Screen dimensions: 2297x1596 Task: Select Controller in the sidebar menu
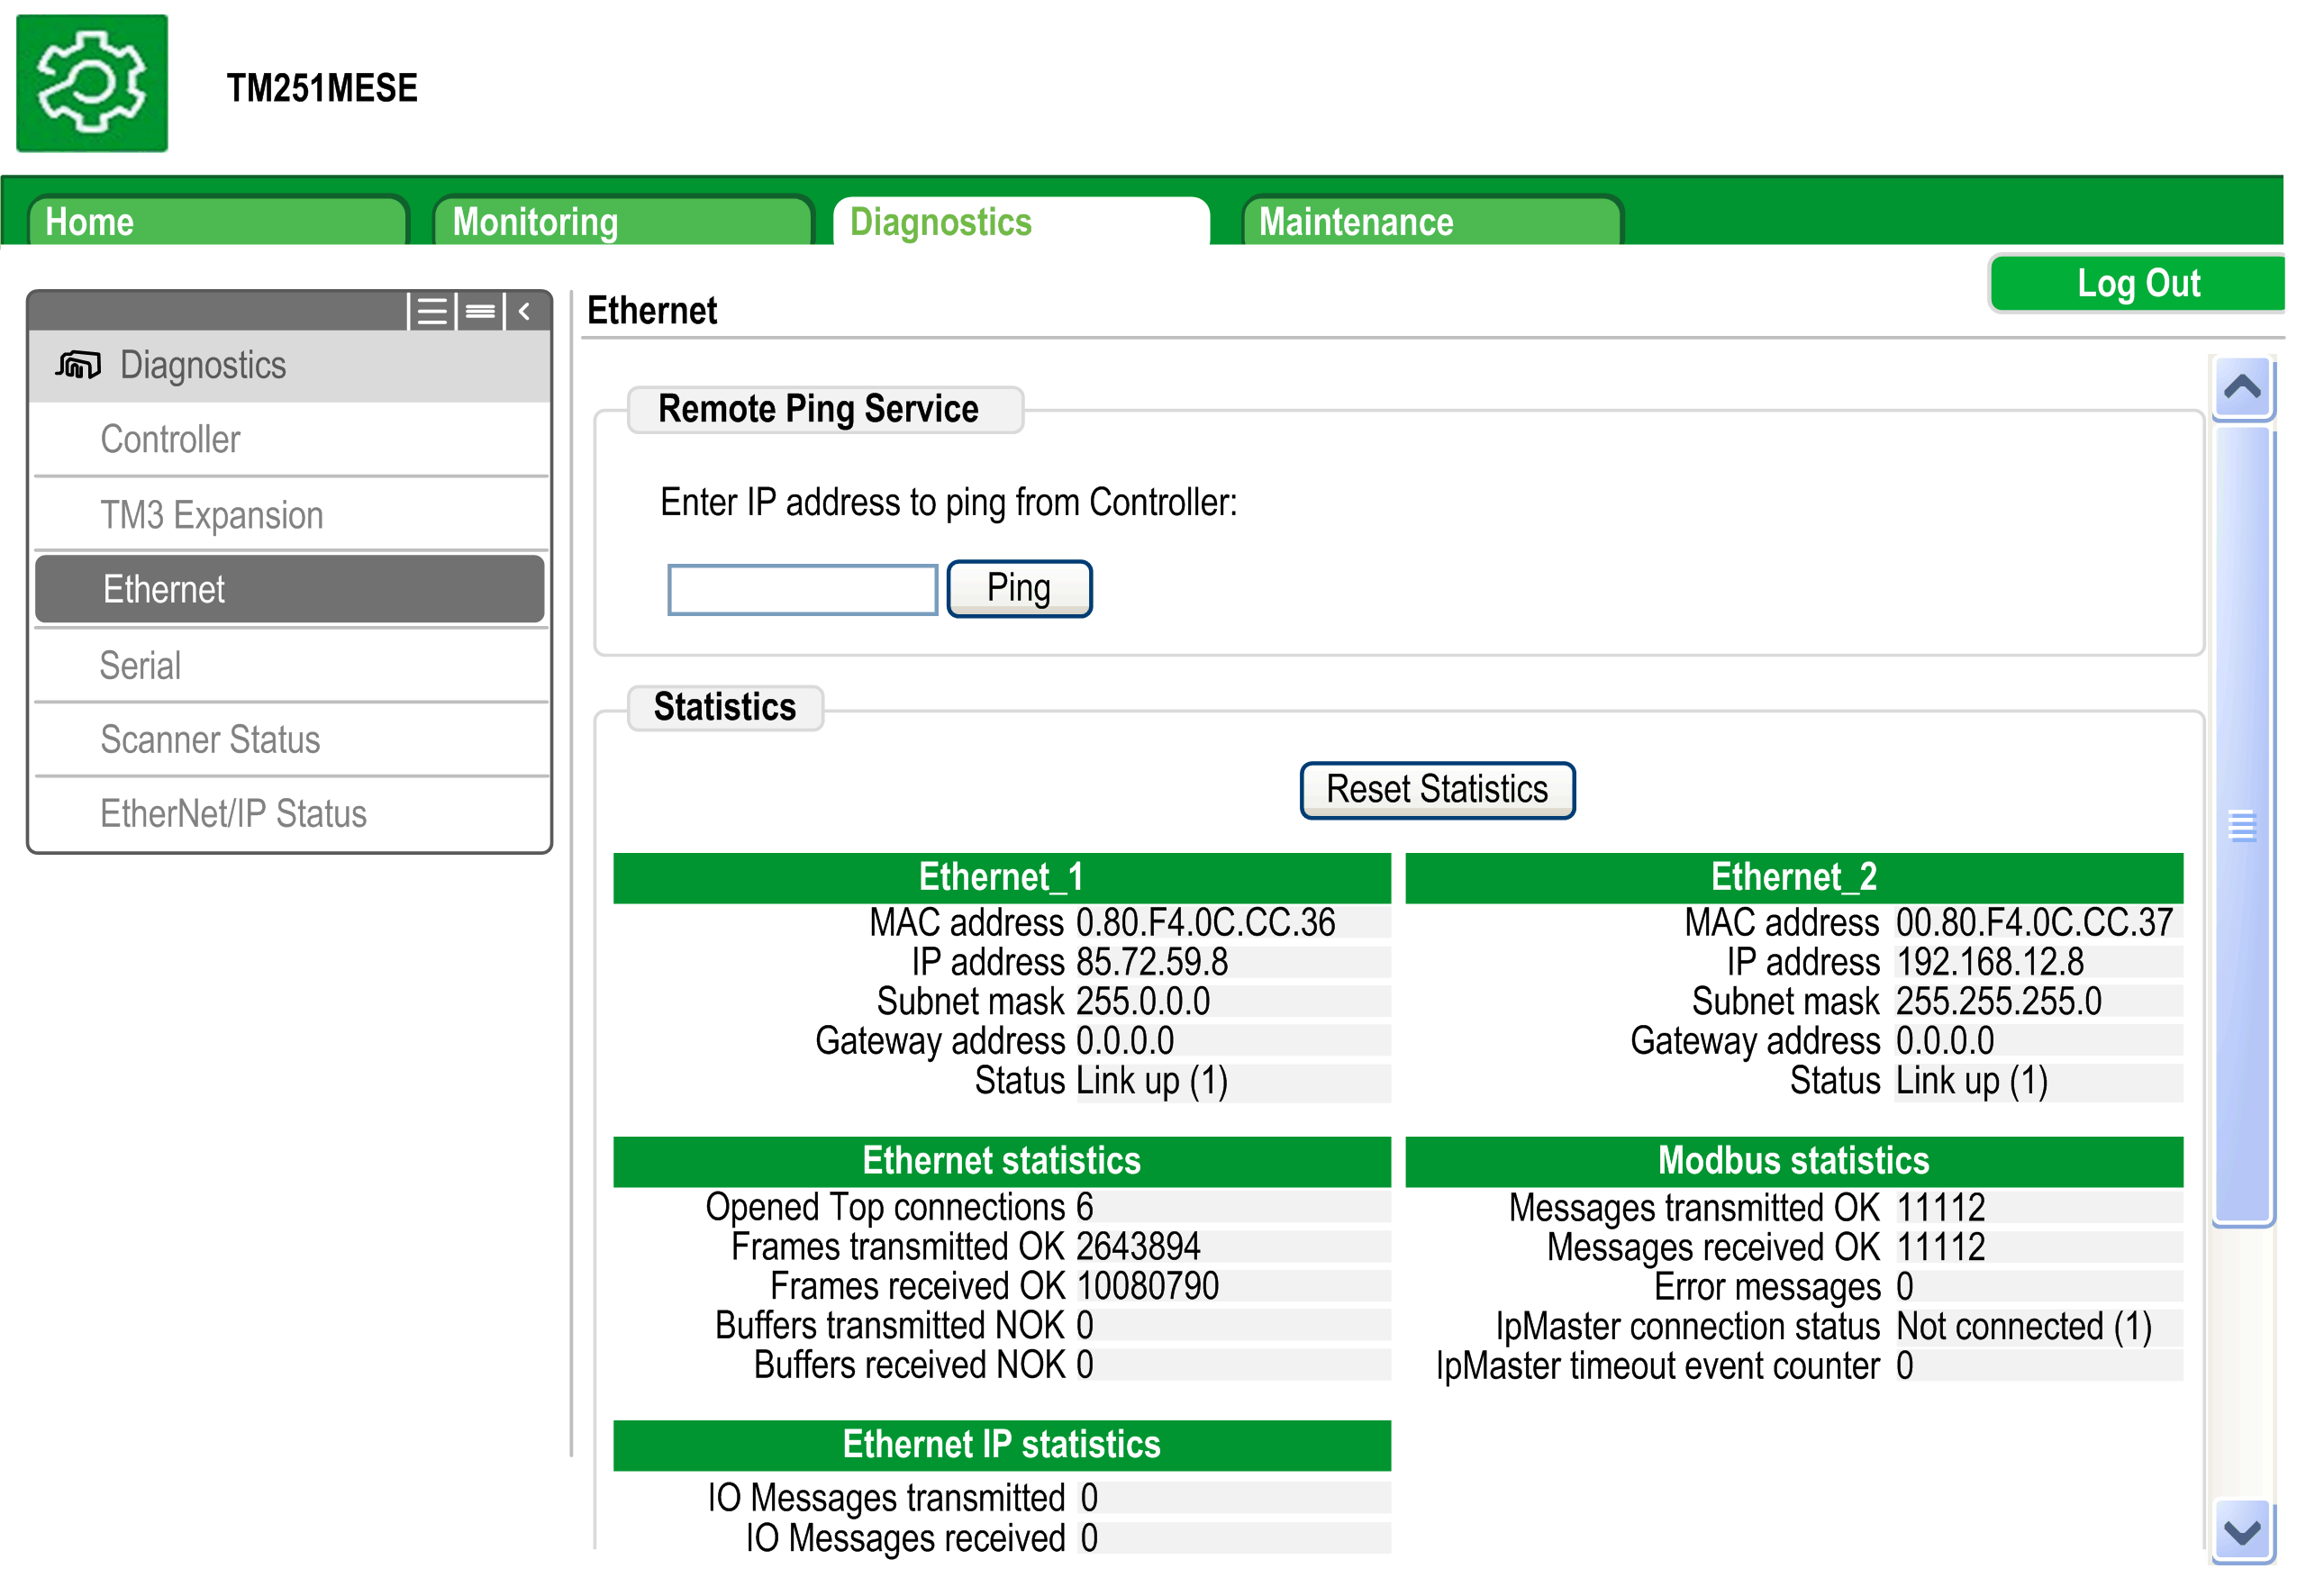(290, 440)
